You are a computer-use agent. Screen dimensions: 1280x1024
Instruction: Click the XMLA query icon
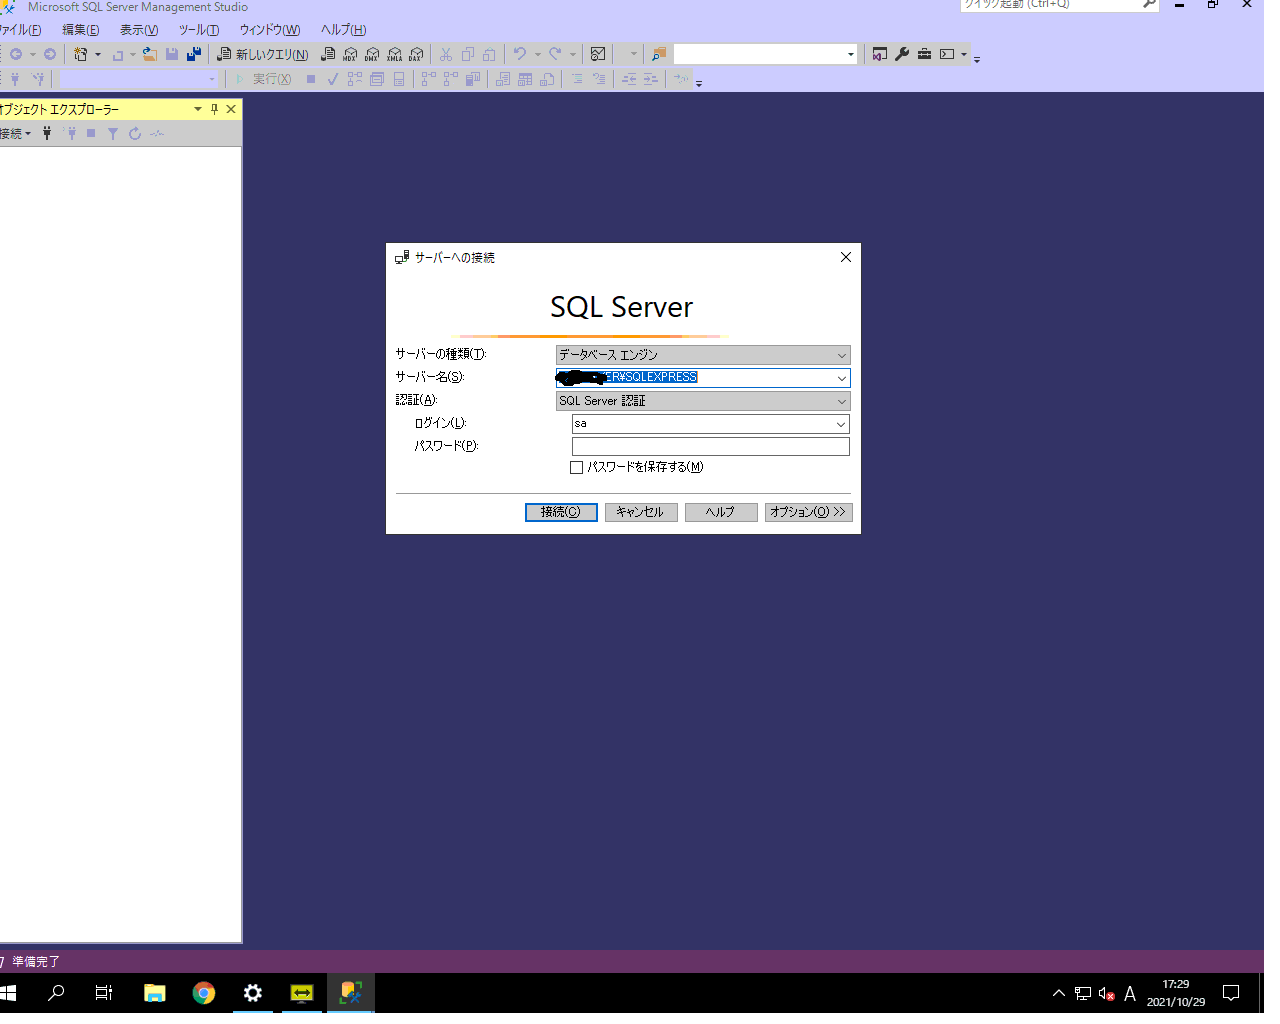394,54
